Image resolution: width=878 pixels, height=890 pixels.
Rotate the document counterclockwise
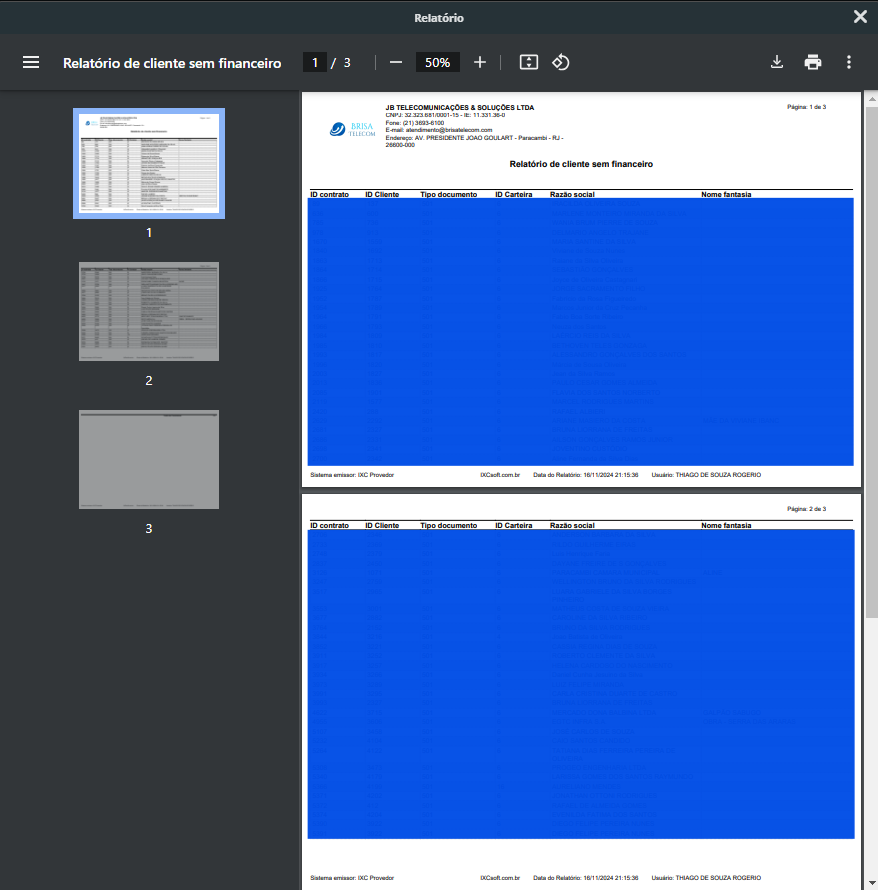(x=561, y=62)
